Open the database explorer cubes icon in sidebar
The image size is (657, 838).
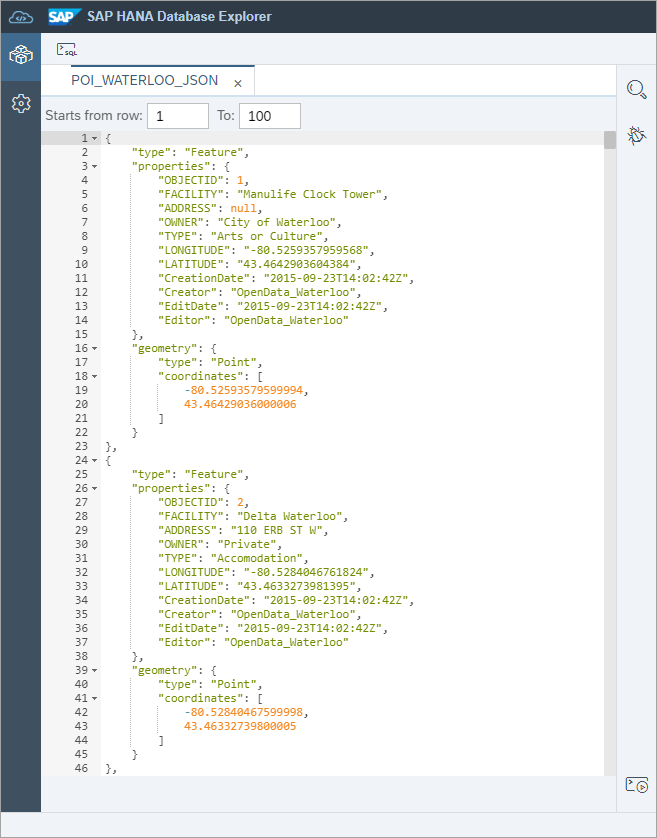21,56
